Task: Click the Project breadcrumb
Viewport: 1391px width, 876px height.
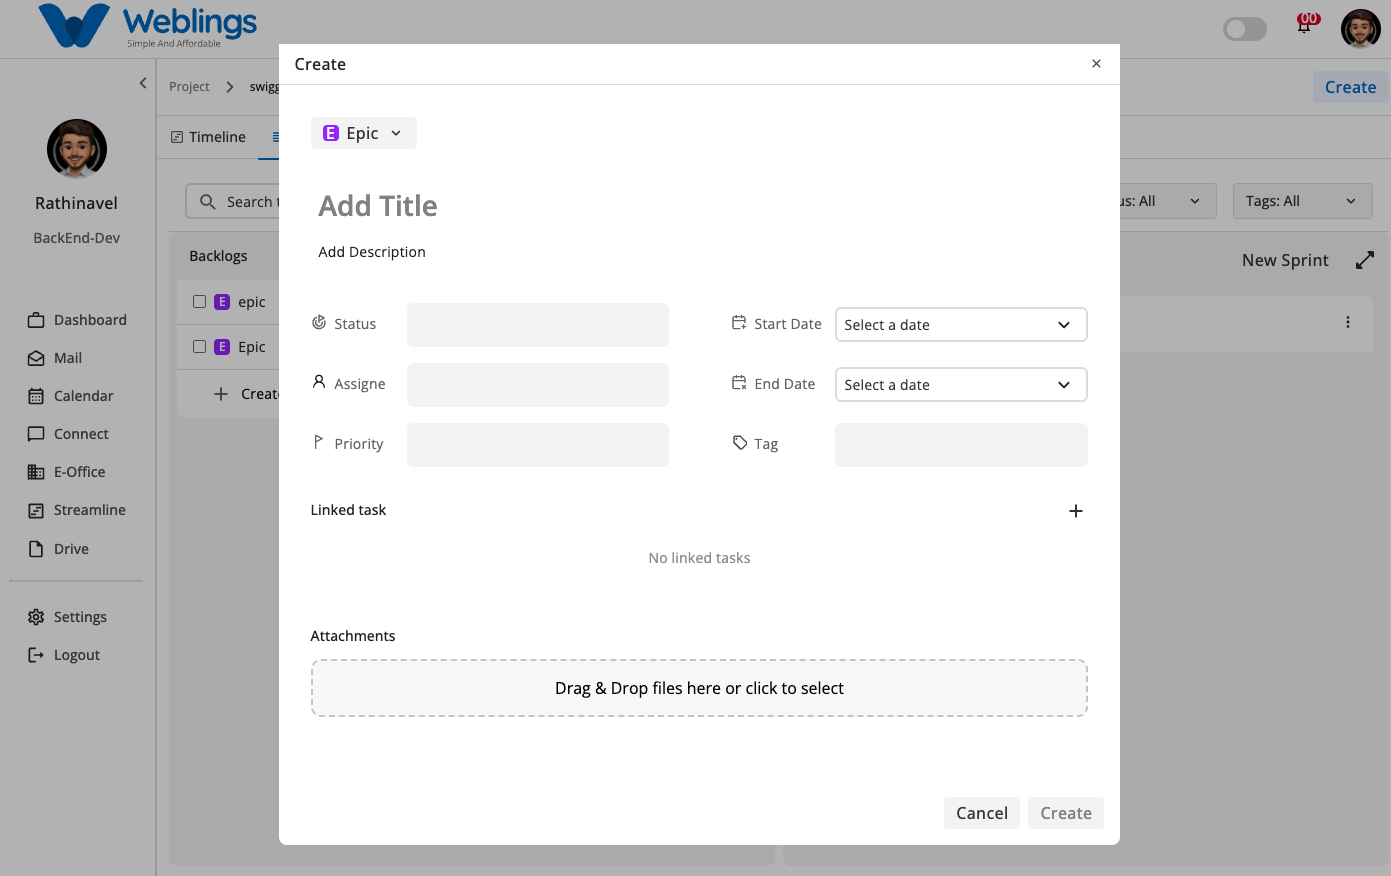Action: [x=189, y=87]
